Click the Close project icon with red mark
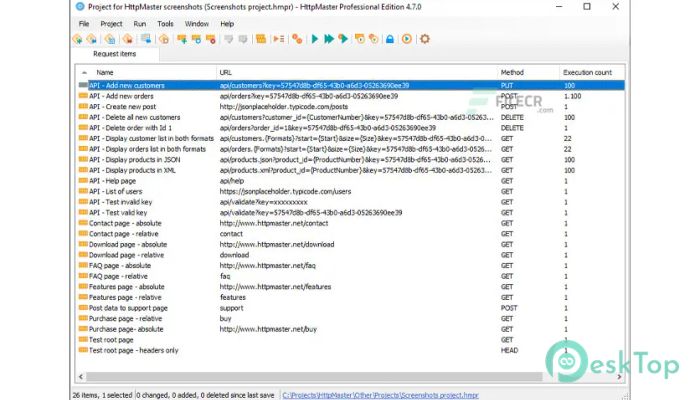 pos(128,39)
